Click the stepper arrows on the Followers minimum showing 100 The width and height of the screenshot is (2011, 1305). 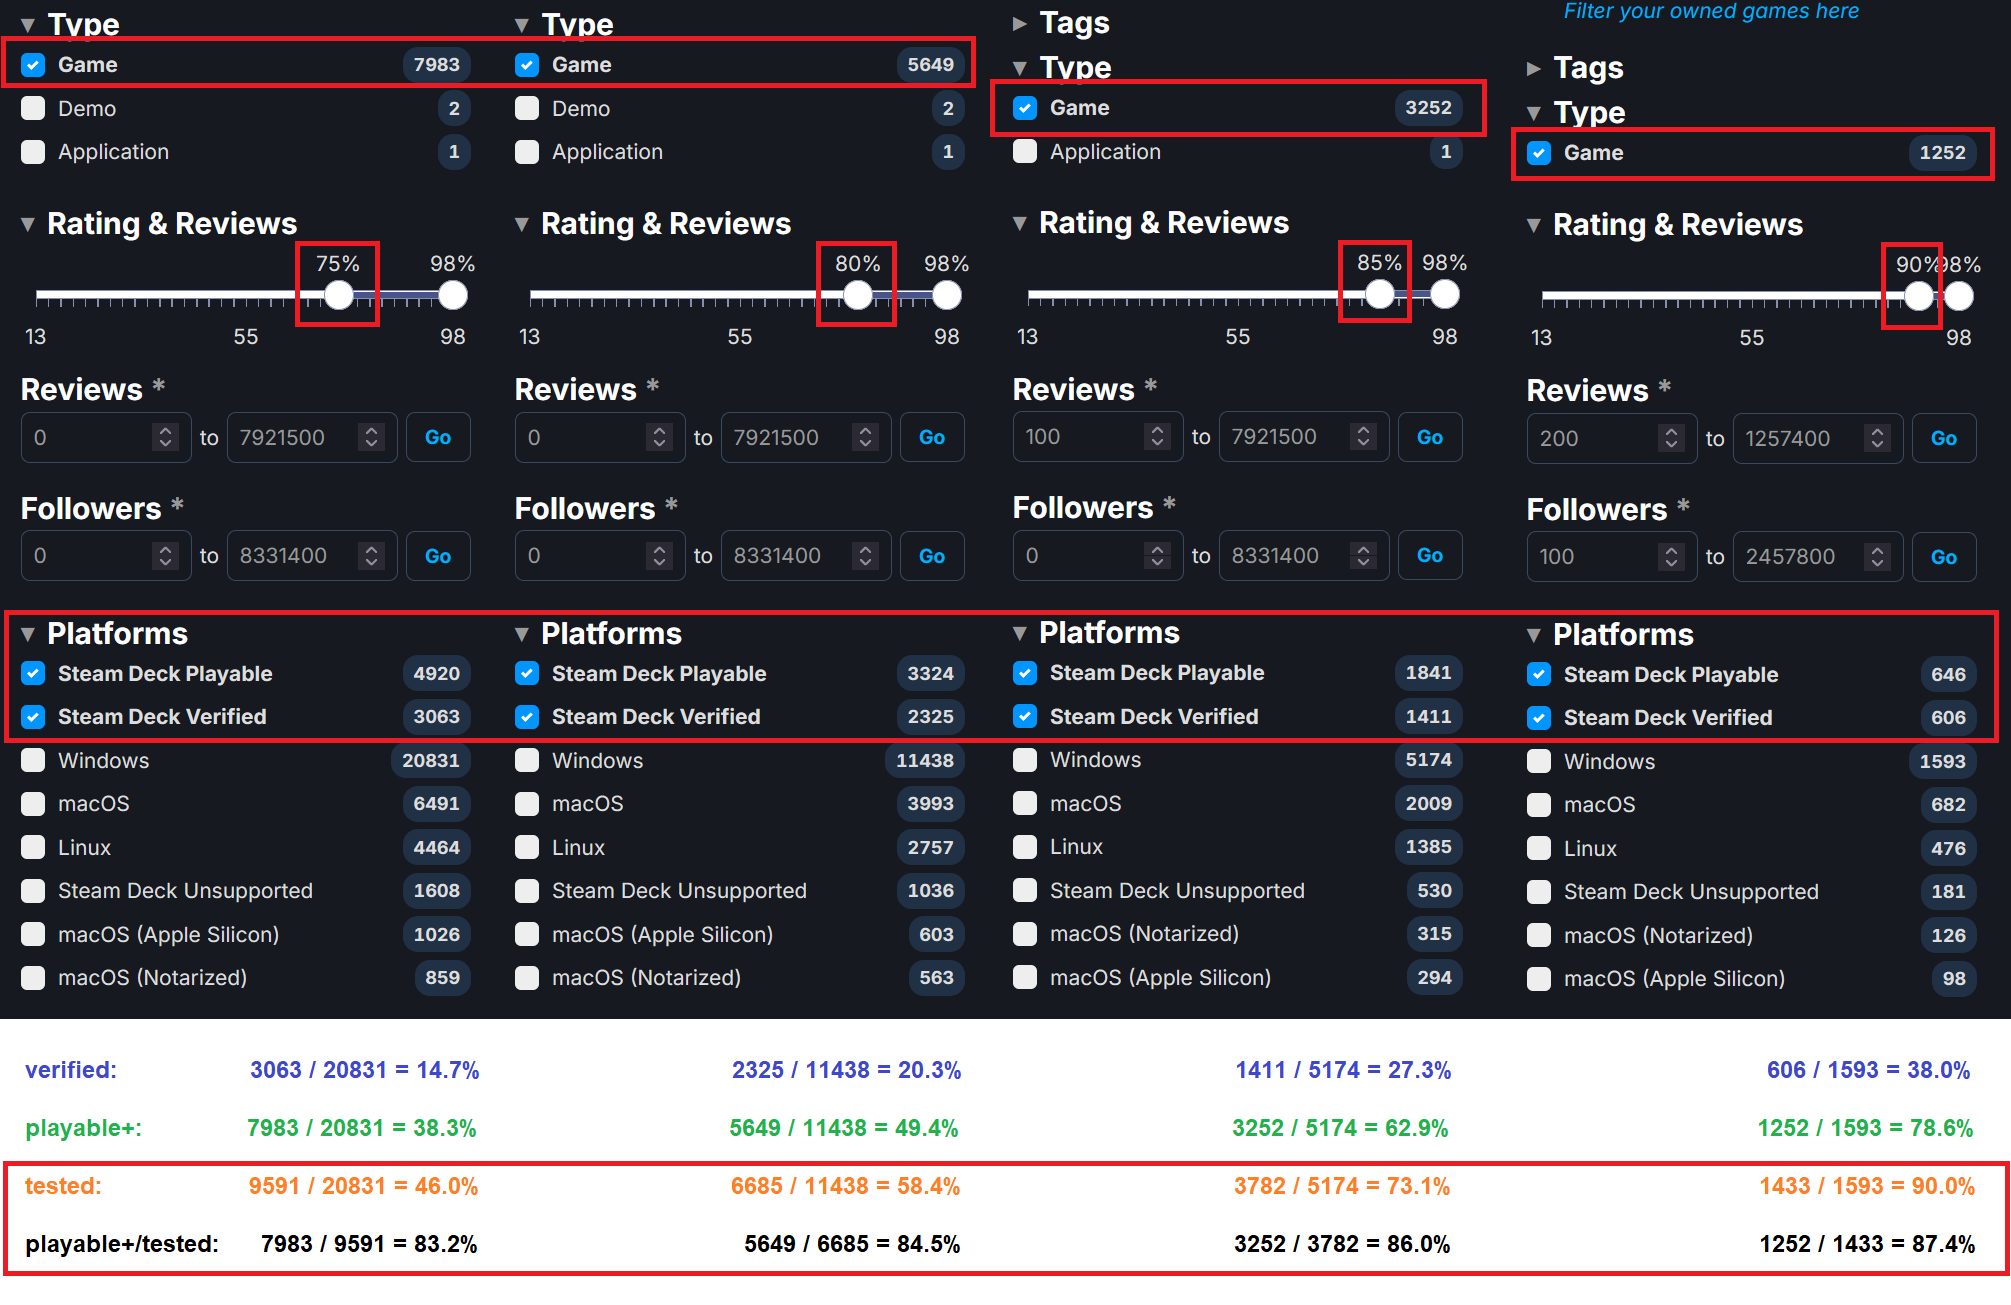coord(1671,557)
